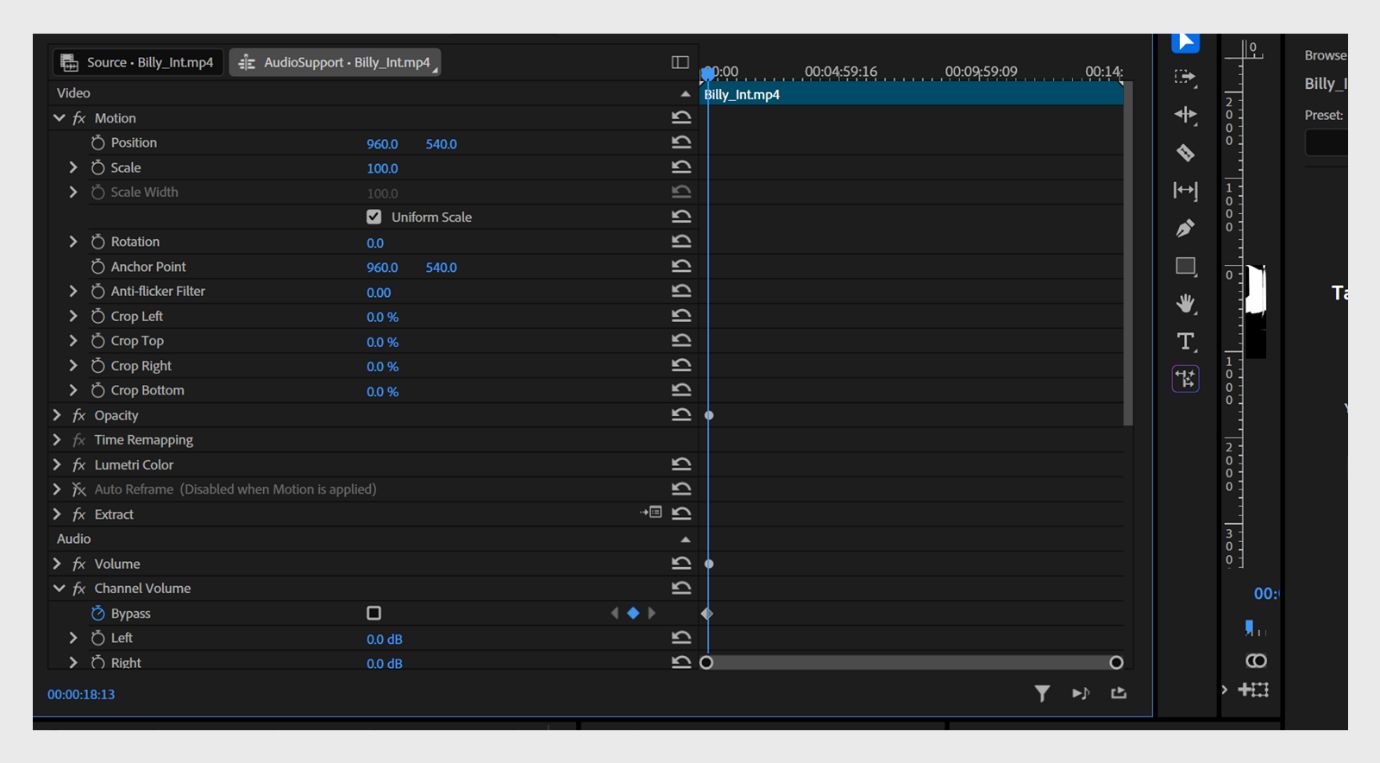This screenshot has height=763, width=1380.
Task: Open the effects filter options
Action: pos(1043,692)
